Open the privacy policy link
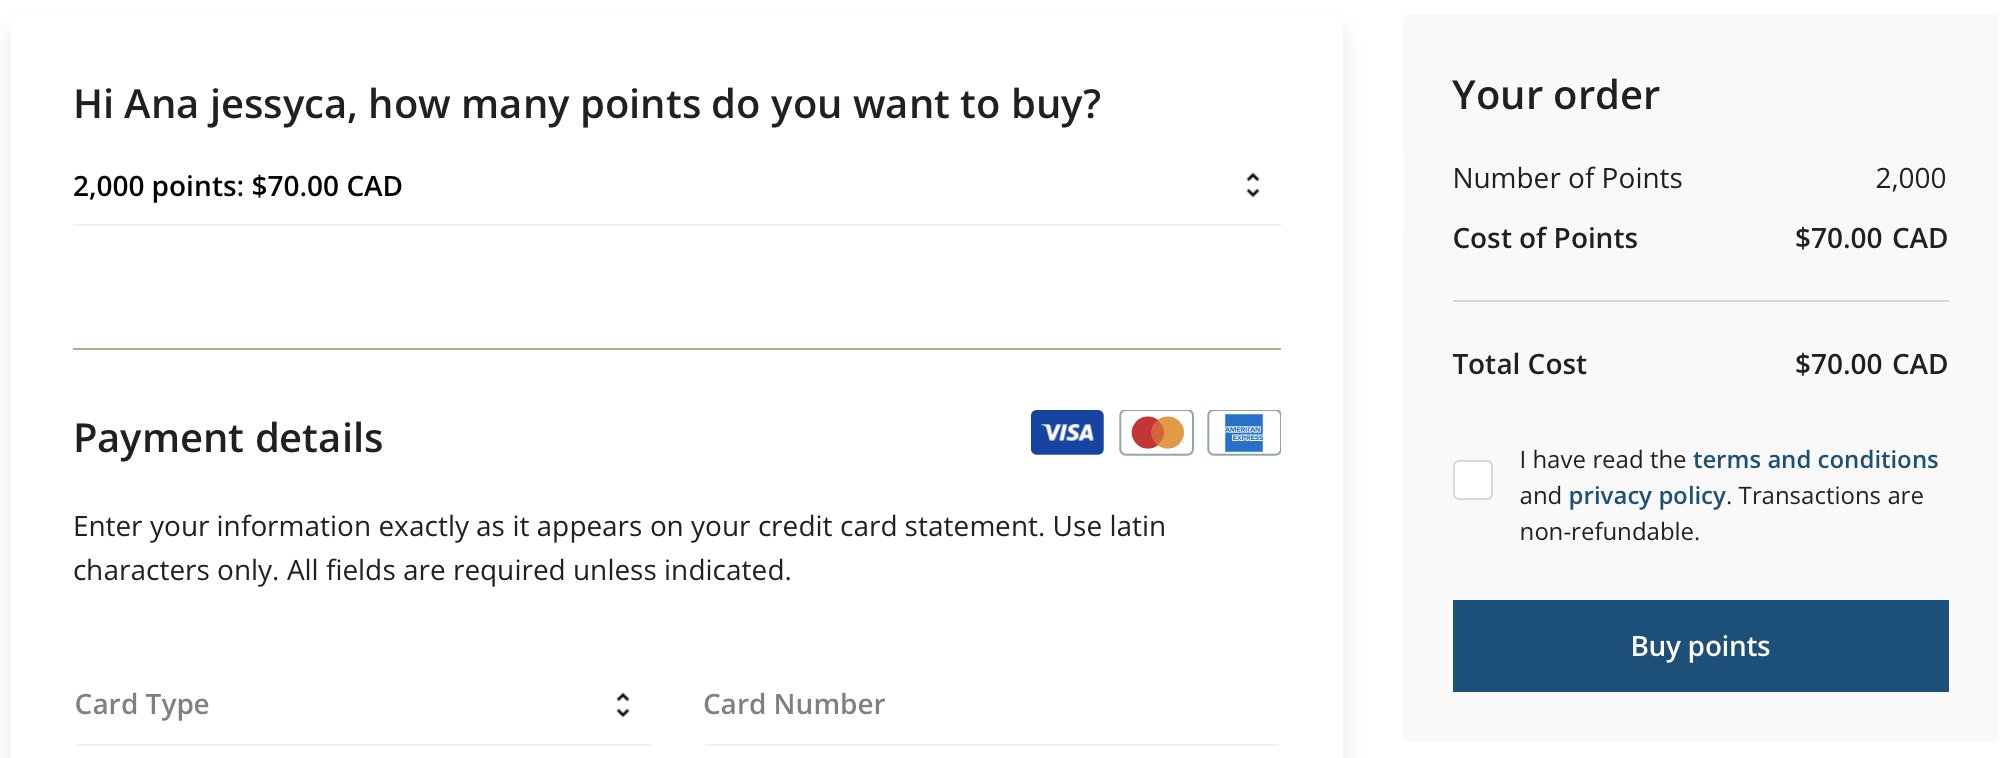Image resolution: width=2014 pixels, height=758 pixels. coord(1647,496)
